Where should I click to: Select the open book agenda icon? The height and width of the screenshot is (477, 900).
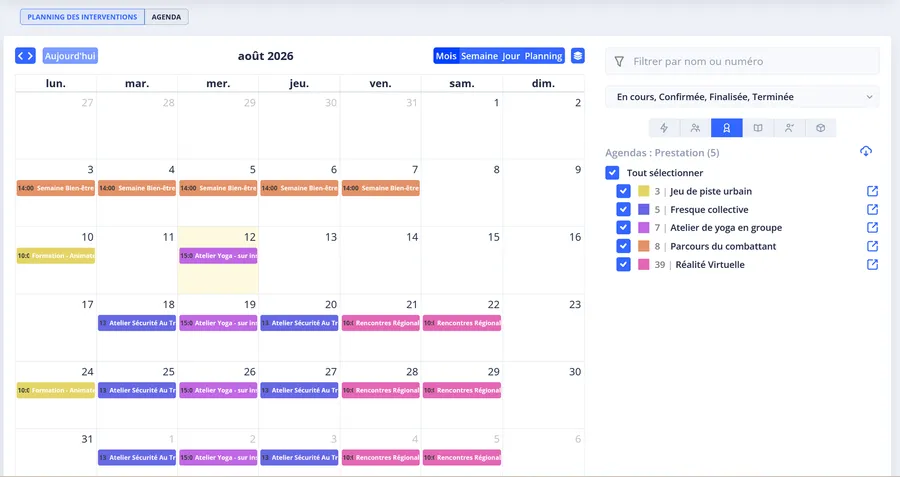(x=758, y=128)
